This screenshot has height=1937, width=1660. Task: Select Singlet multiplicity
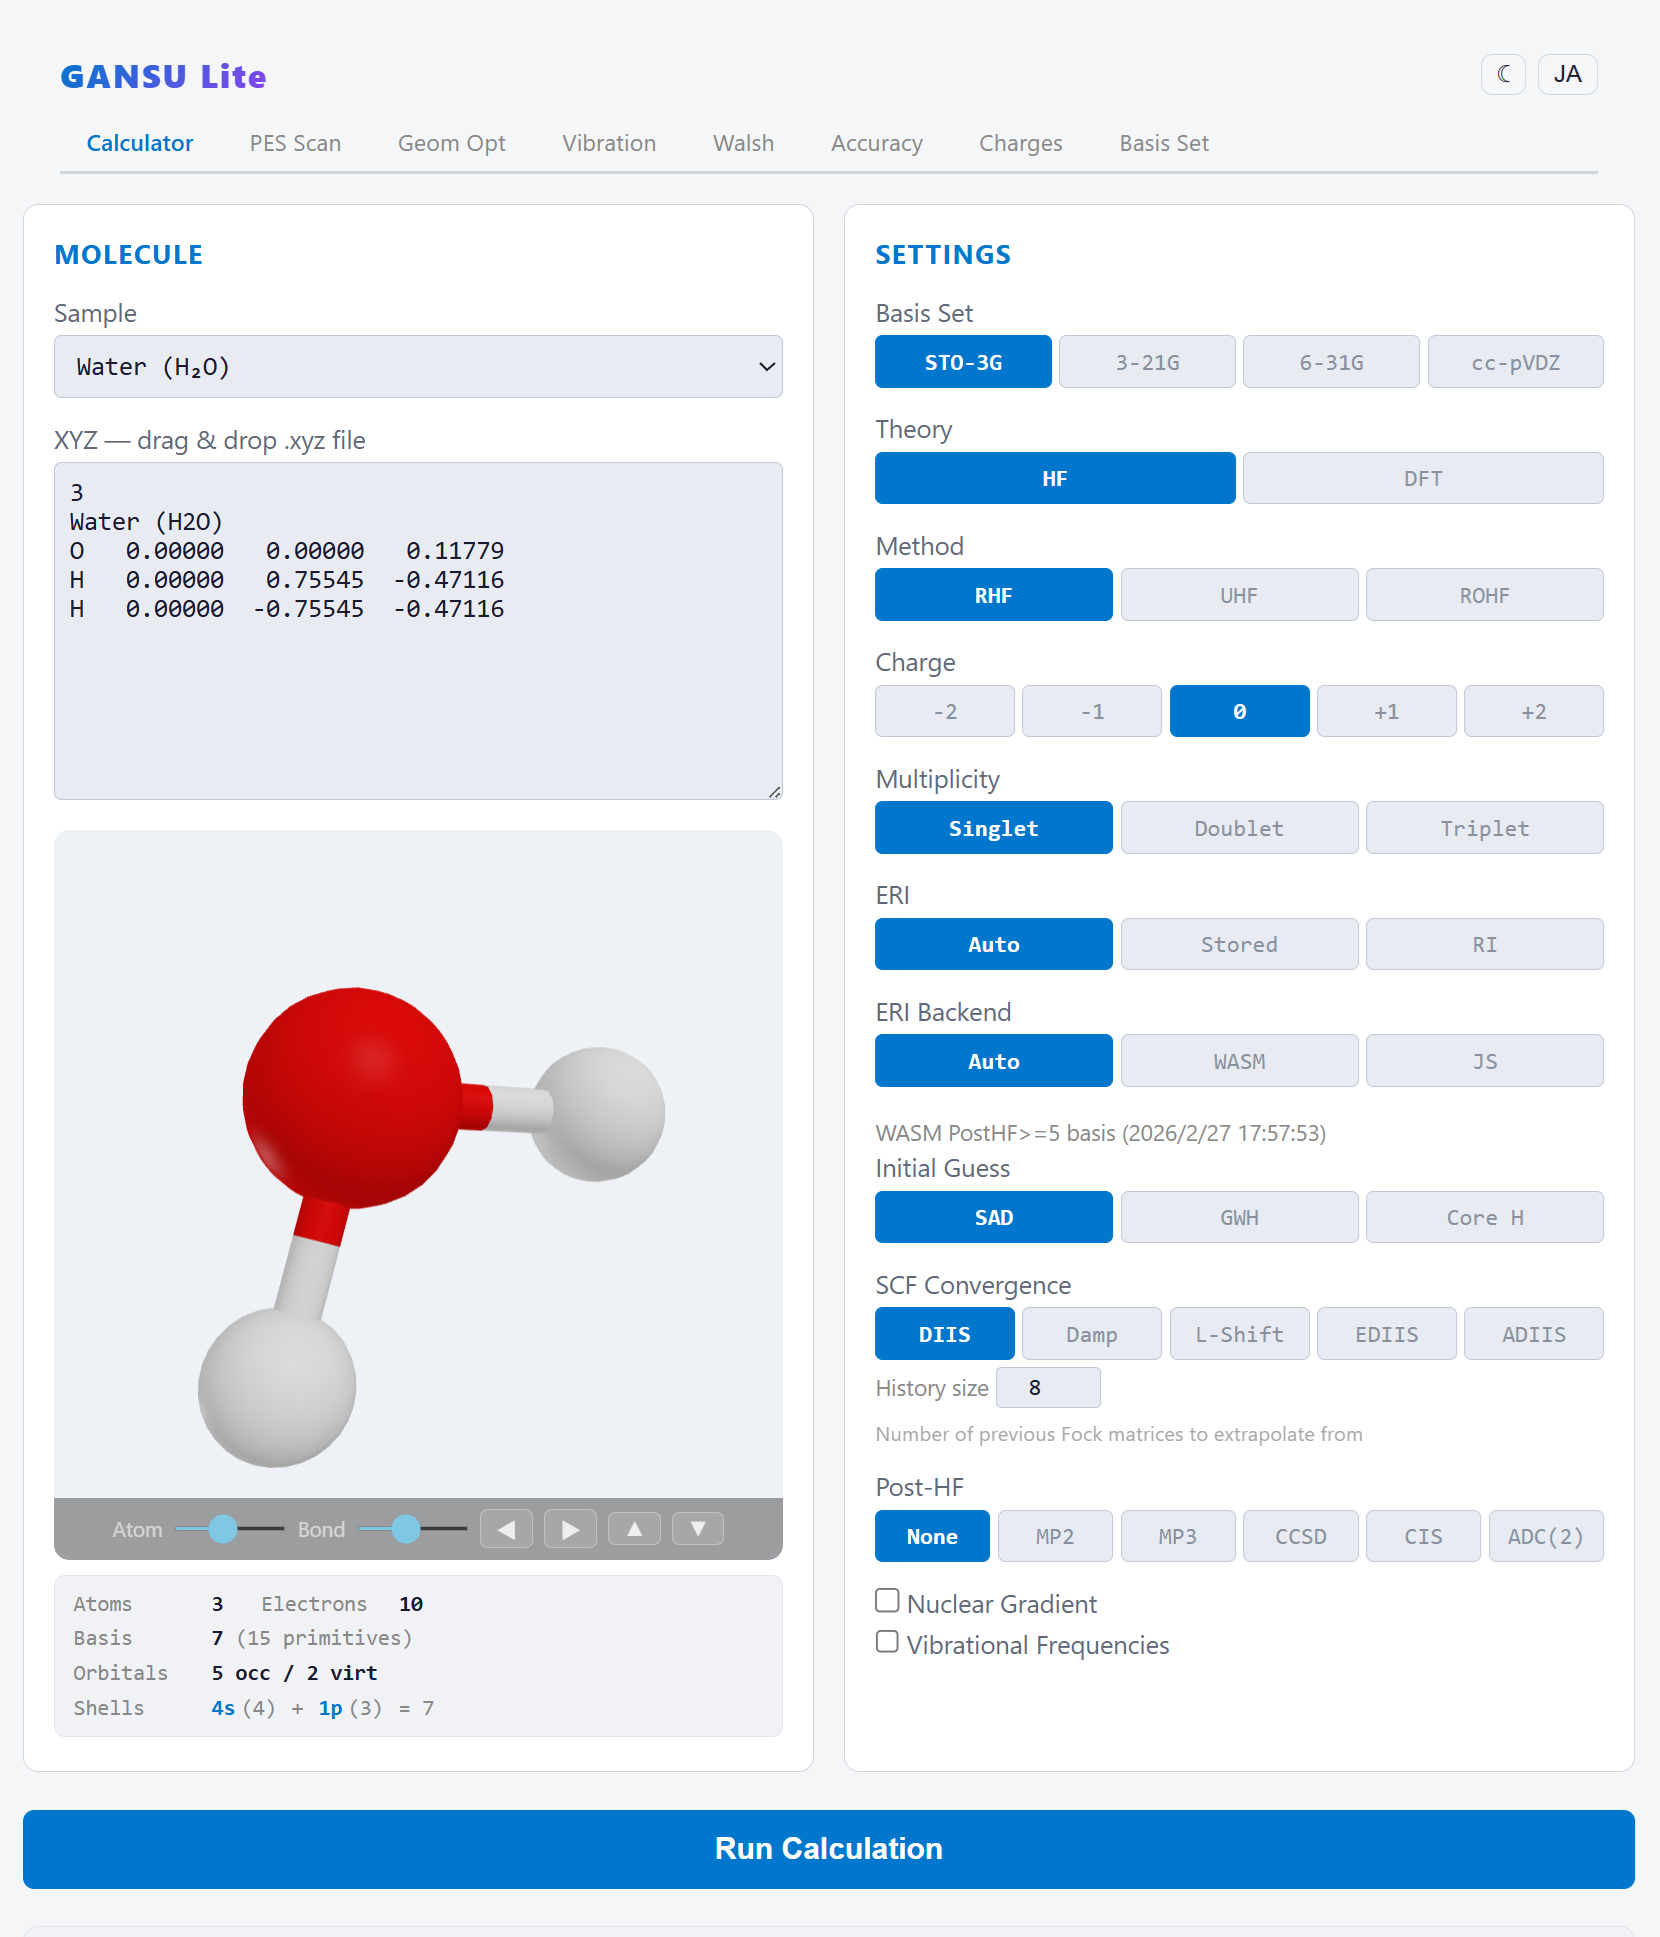(x=993, y=828)
